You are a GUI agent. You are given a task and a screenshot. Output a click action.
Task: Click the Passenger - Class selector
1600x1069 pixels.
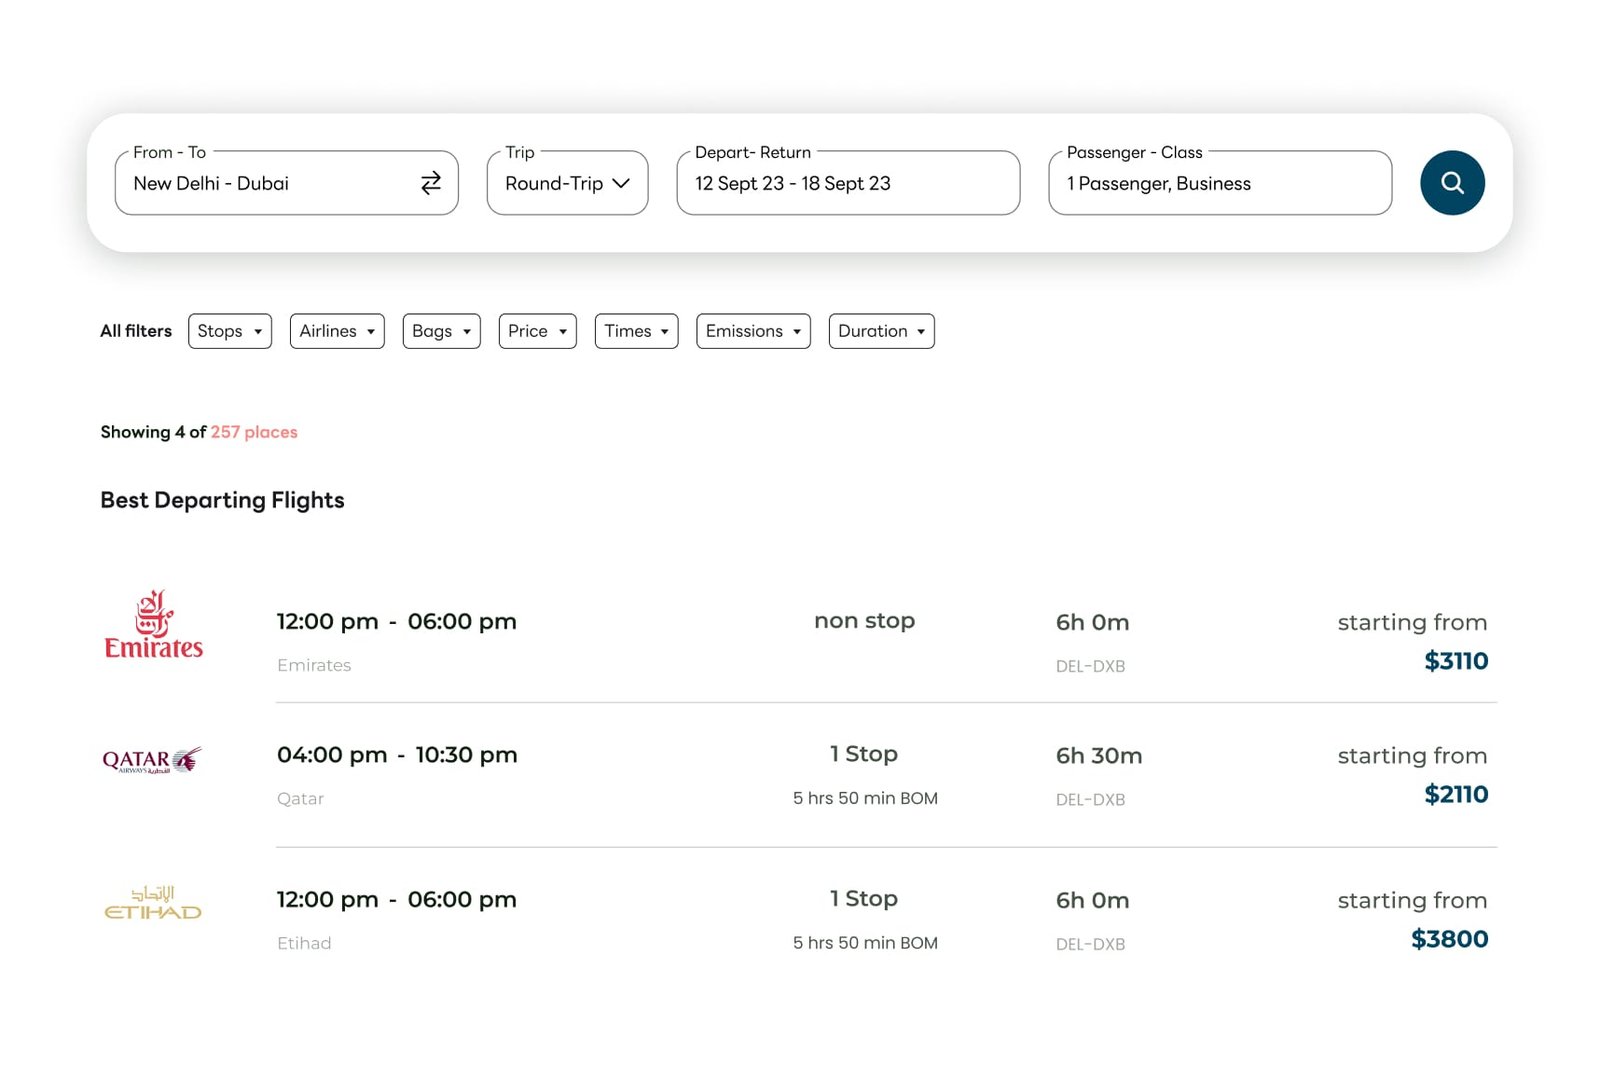(x=1219, y=183)
